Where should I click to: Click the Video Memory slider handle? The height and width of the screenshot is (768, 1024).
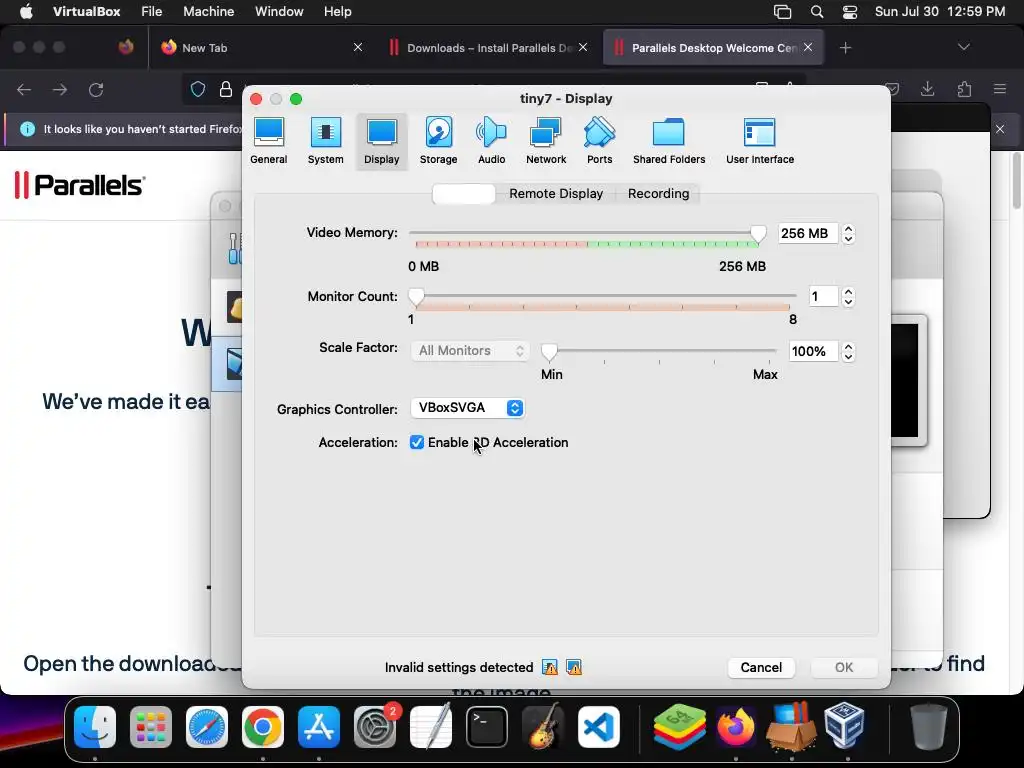coord(758,234)
